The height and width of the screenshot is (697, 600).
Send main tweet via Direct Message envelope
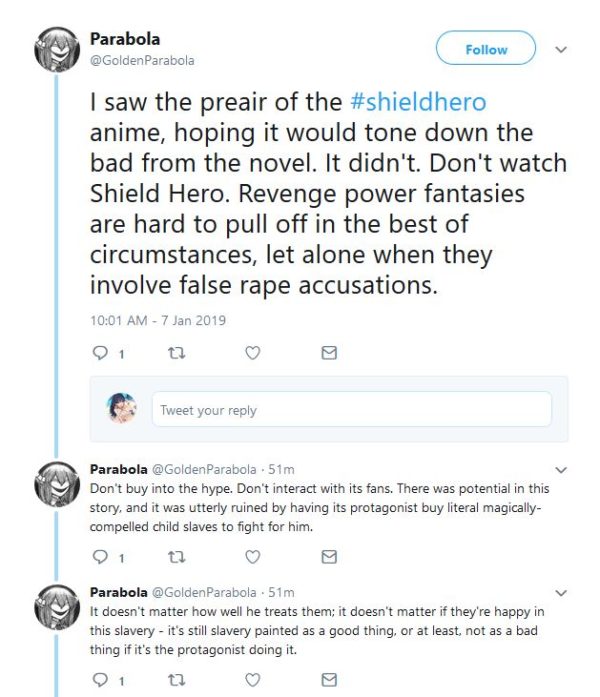[x=329, y=352]
